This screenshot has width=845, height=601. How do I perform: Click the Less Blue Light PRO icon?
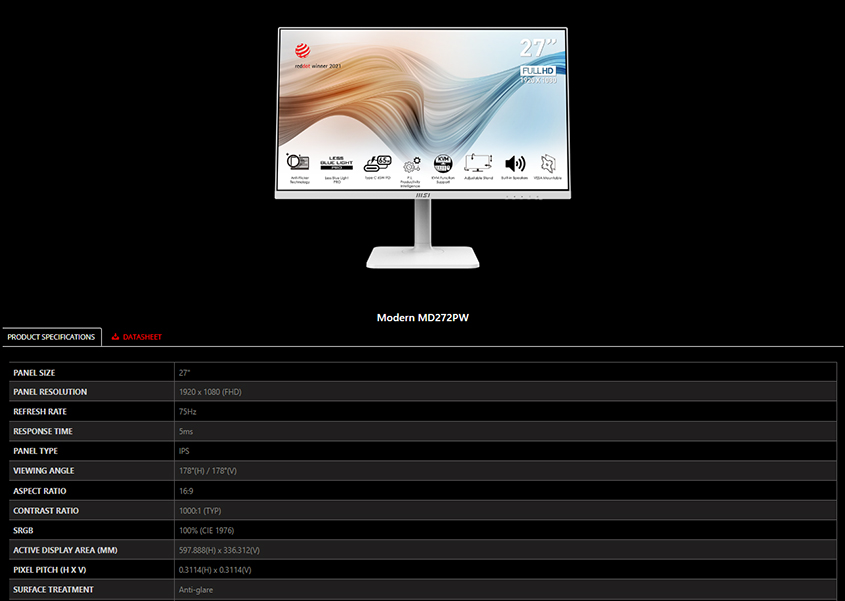pyautogui.click(x=337, y=163)
